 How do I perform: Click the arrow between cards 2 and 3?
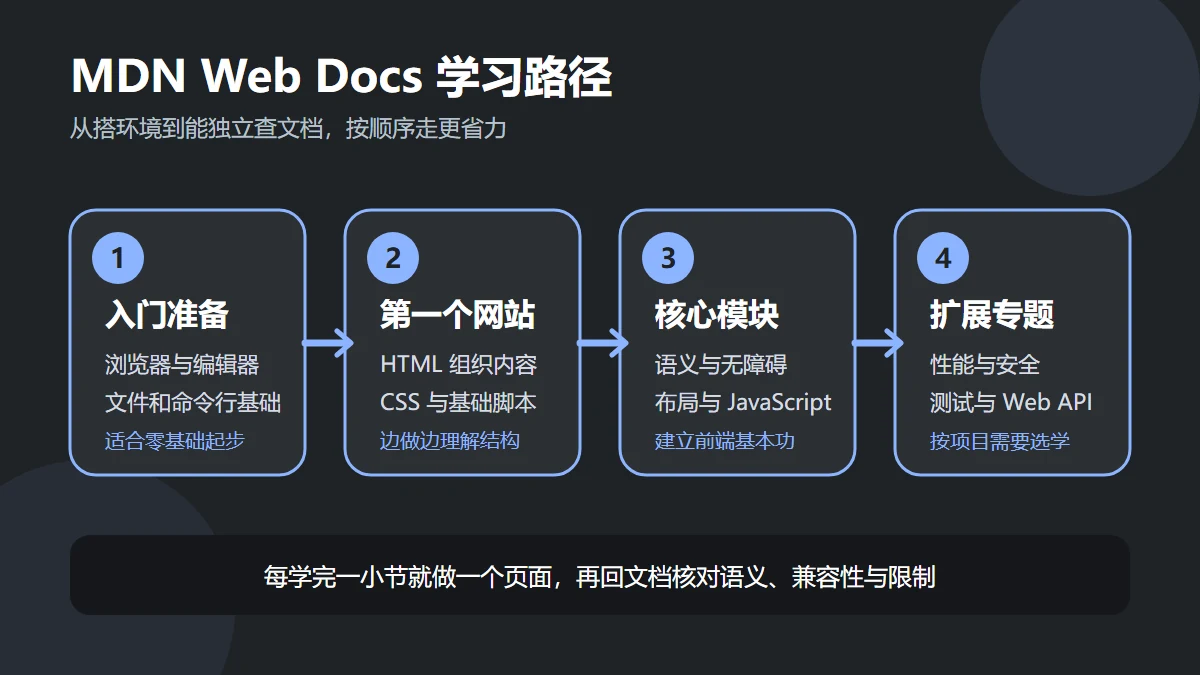click(x=603, y=343)
